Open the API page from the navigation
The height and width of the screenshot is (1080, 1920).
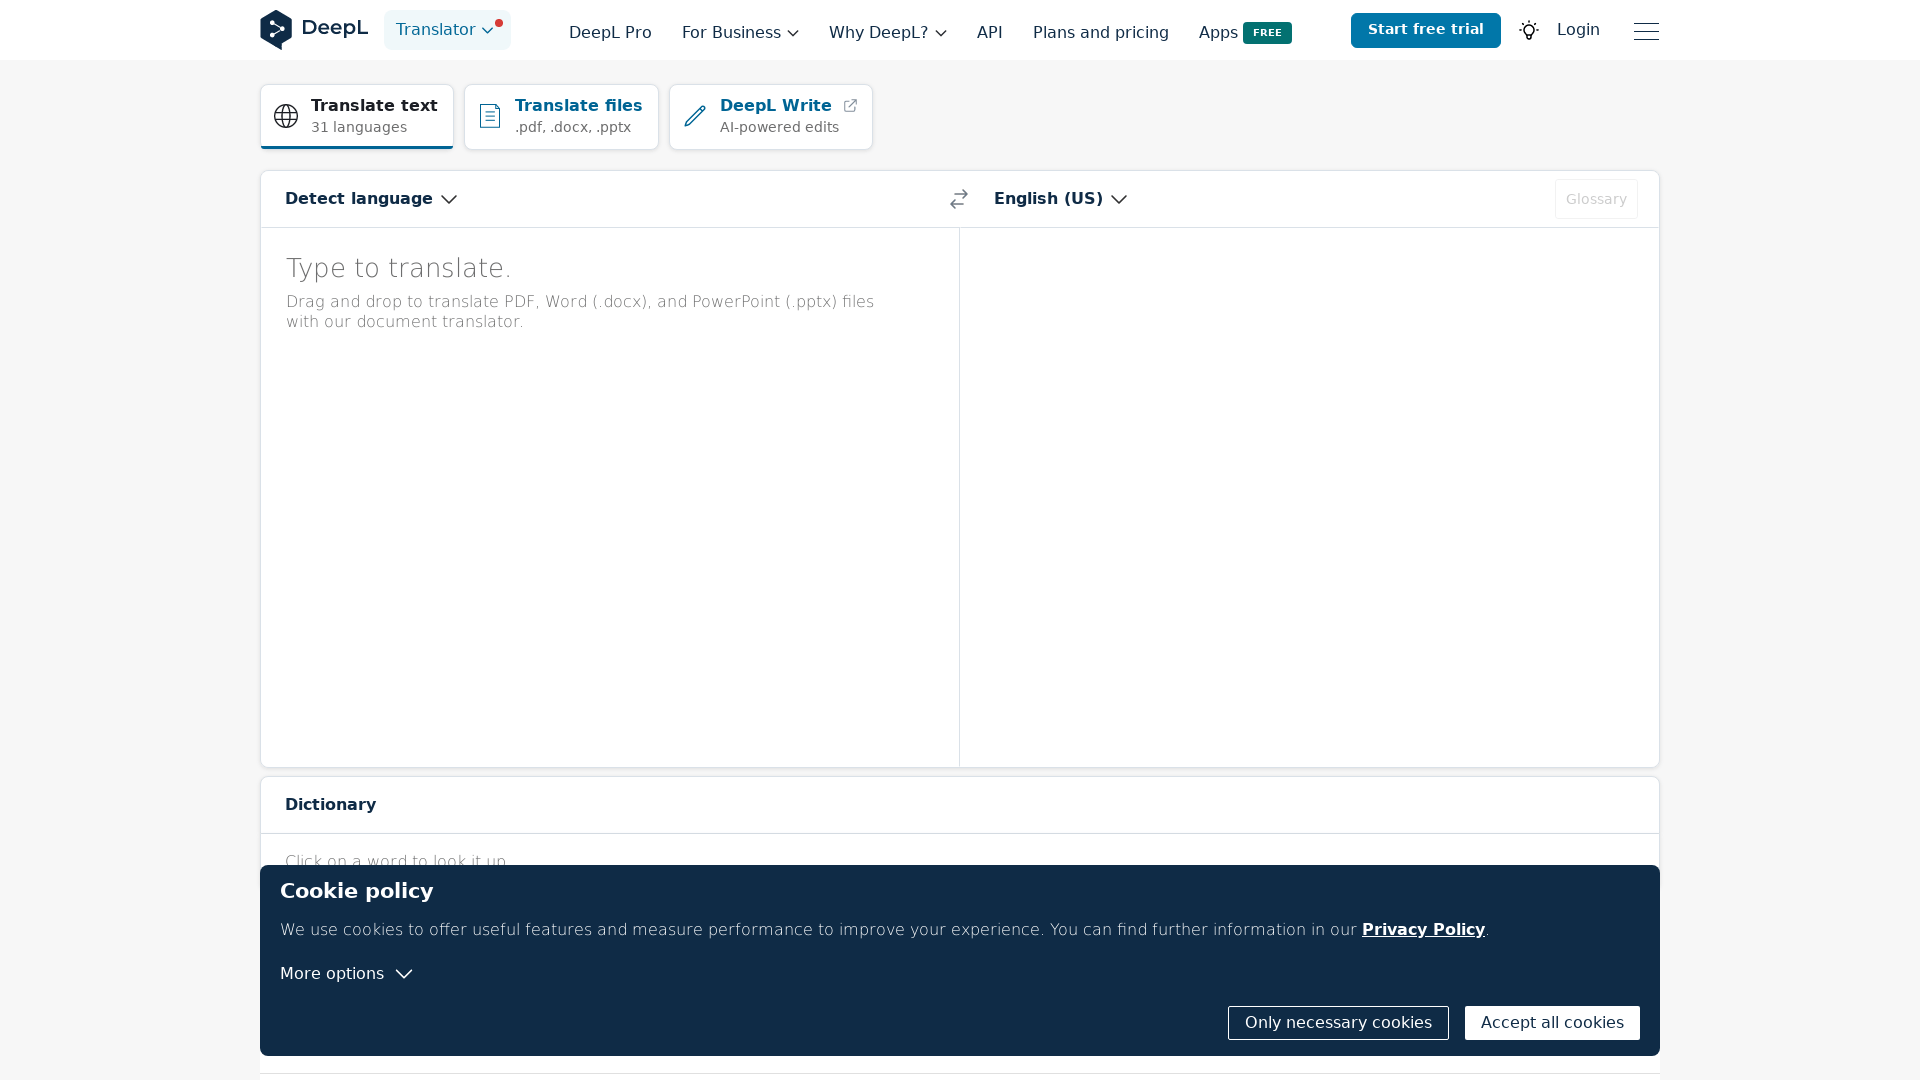[989, 32]
